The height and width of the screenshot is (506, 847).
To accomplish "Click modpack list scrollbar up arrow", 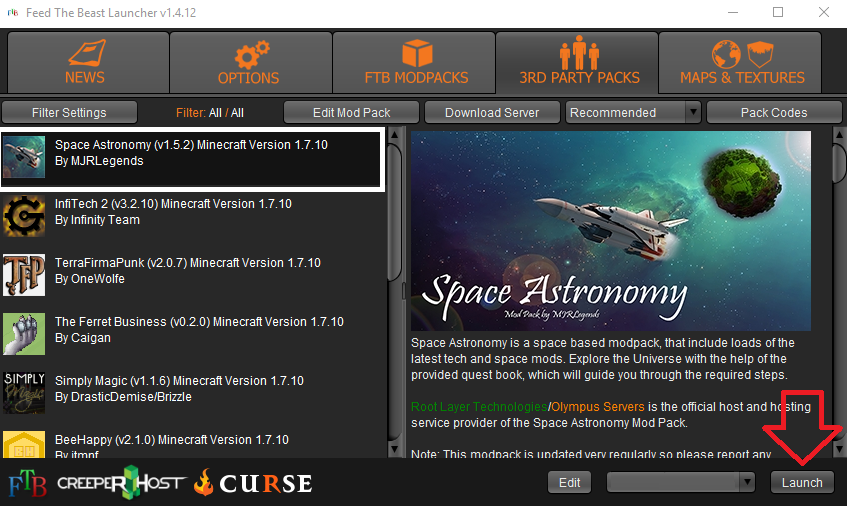I will [x=394, y=134].
